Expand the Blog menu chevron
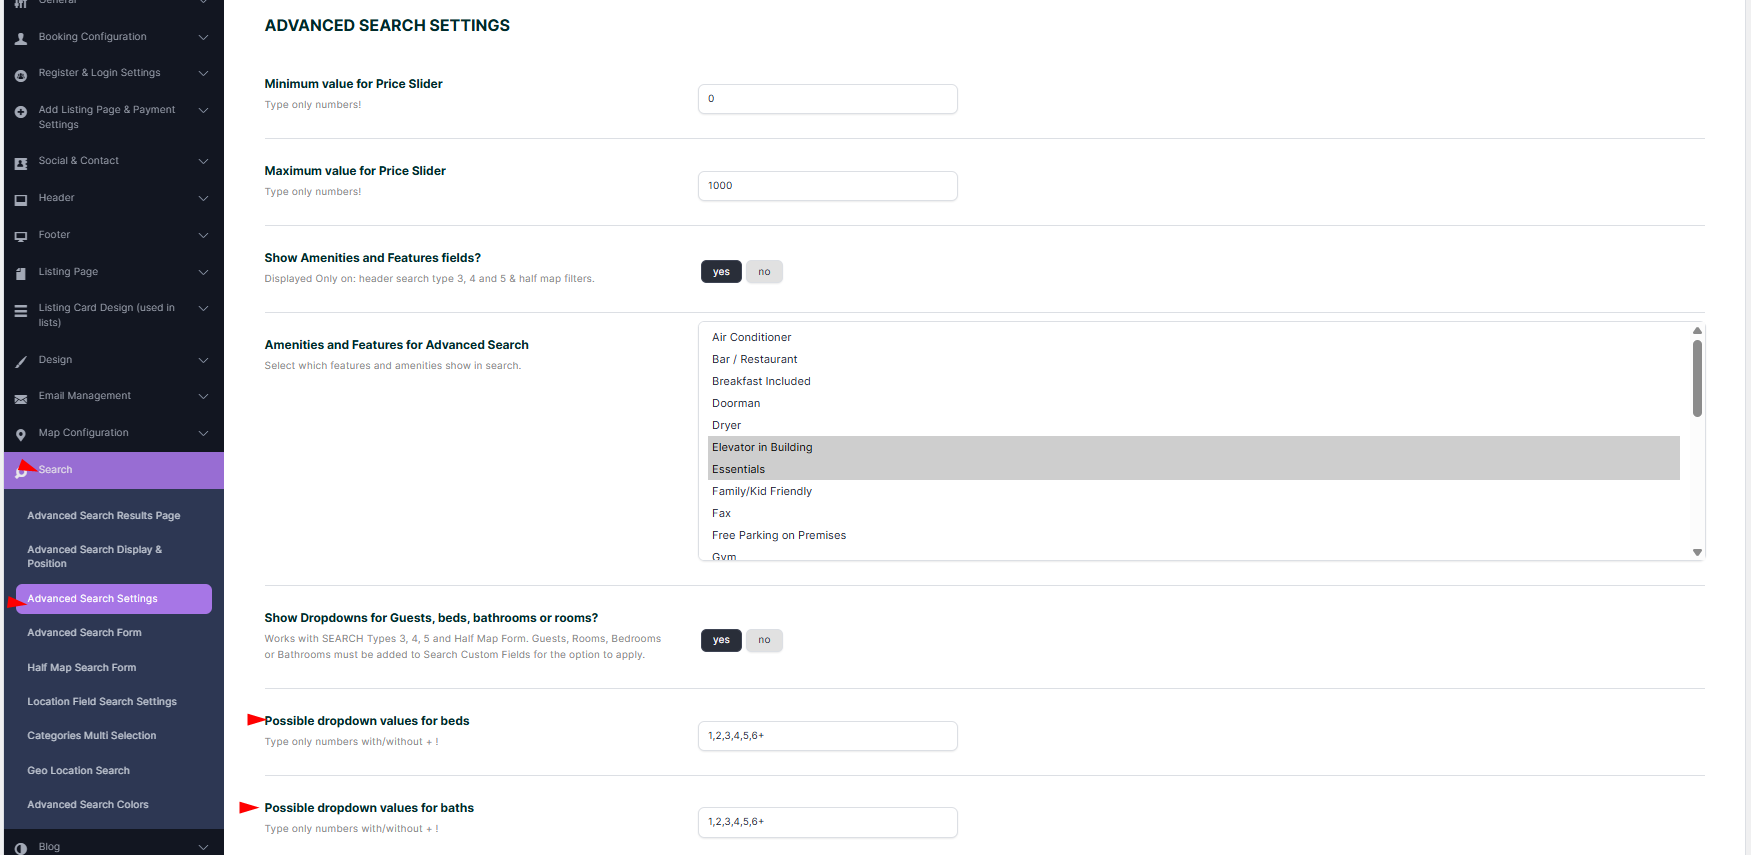This screenshot has width=1751, height=855. [x=203, y=847]
